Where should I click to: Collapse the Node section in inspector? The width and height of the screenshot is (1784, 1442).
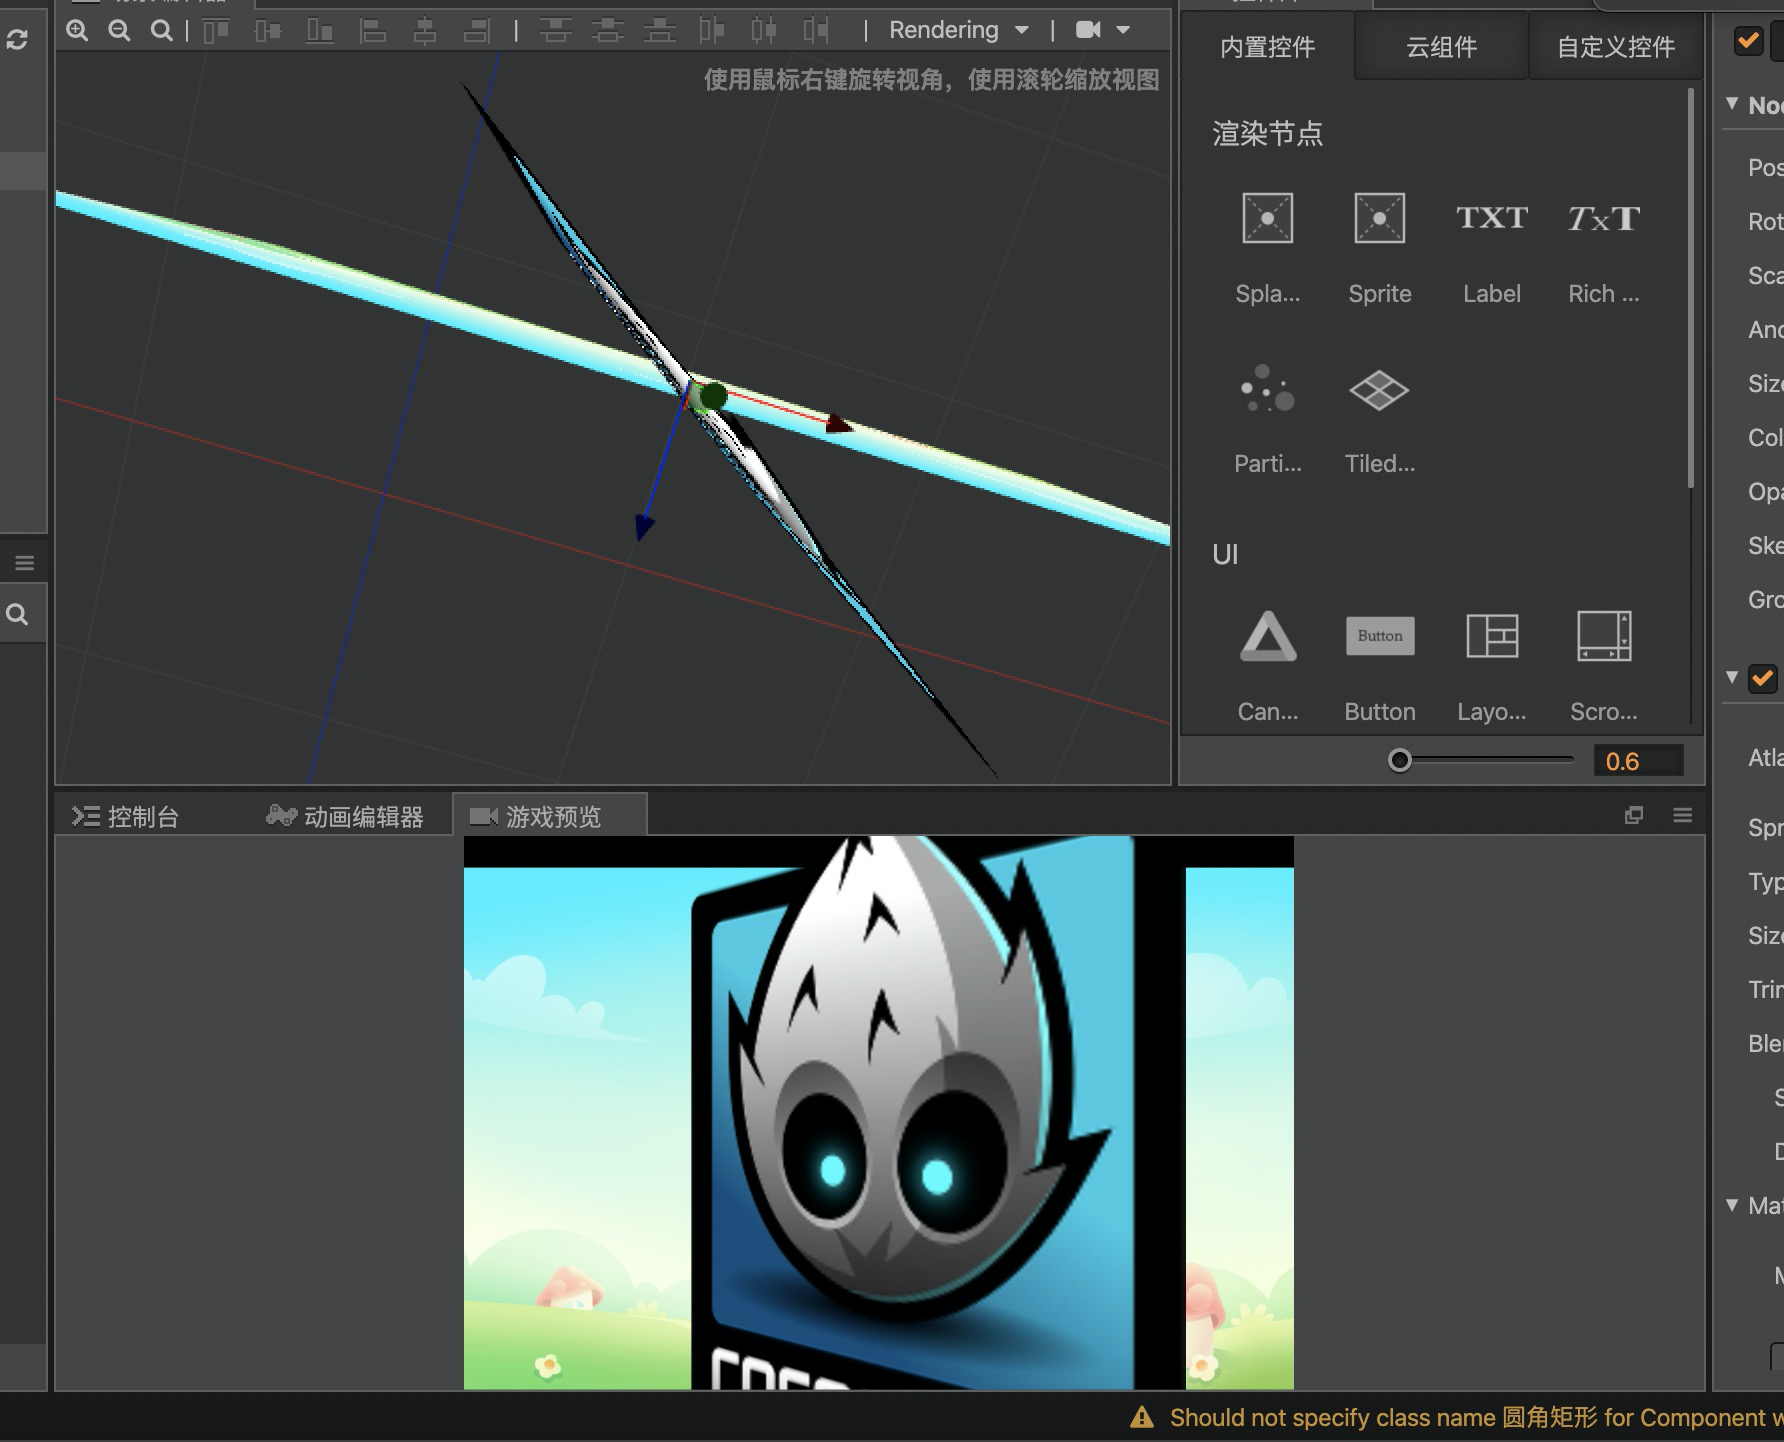pyautogui.click(x=1732, y=104)
